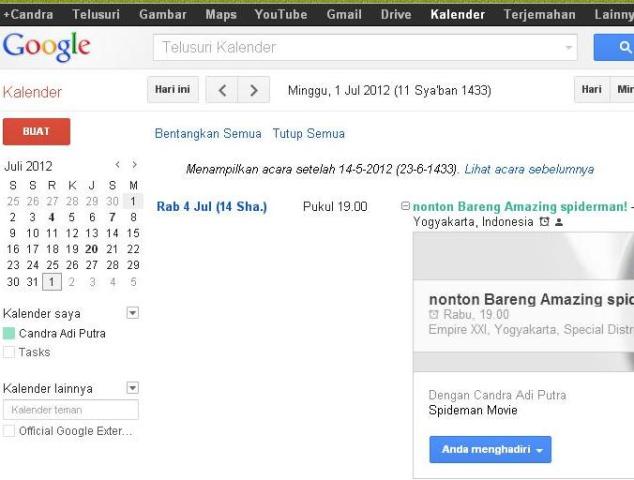Open Telusuri in top bar
634x480 pixels.
96,15
